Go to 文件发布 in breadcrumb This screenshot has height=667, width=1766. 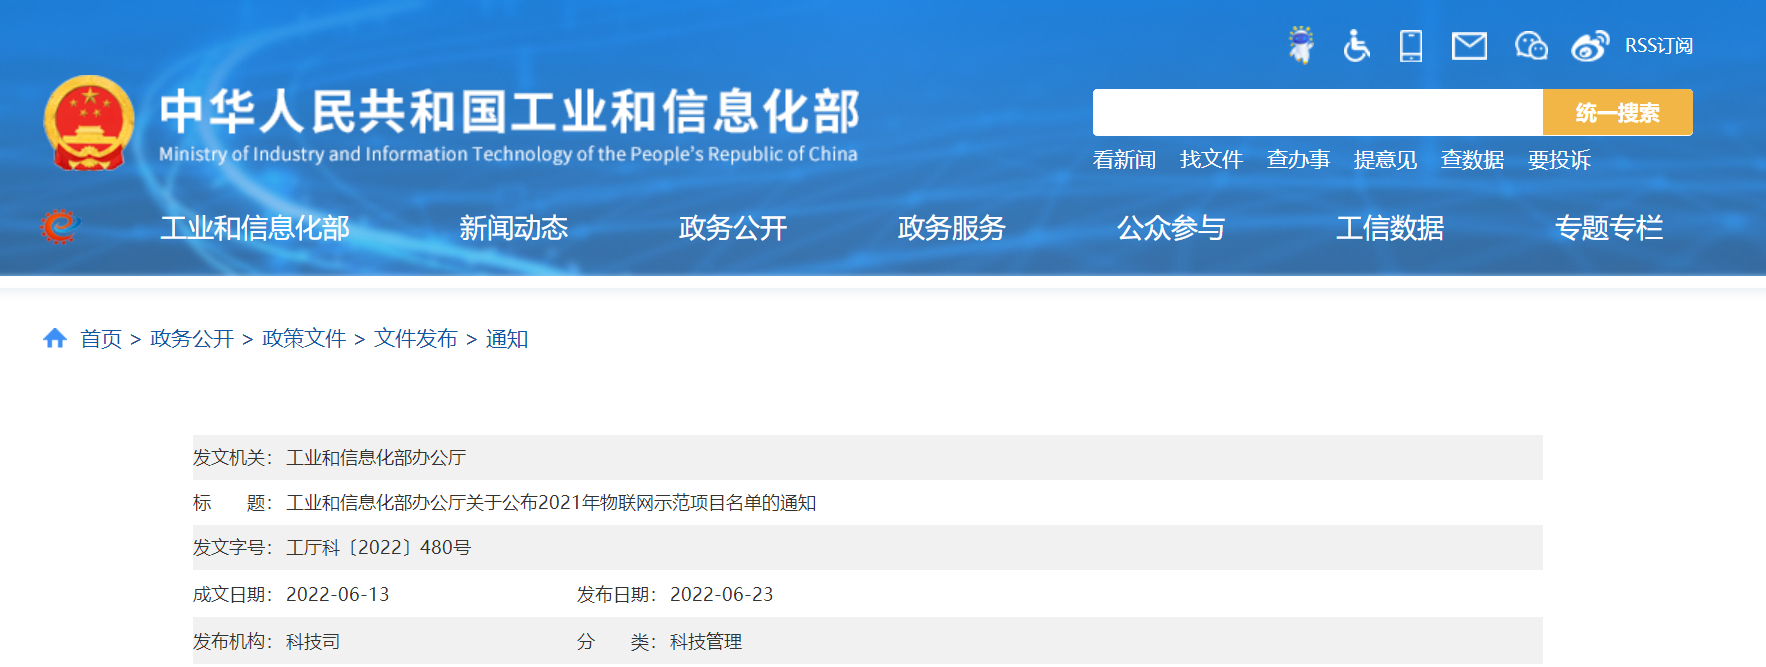pyautogui.click(x=416, y=339)
